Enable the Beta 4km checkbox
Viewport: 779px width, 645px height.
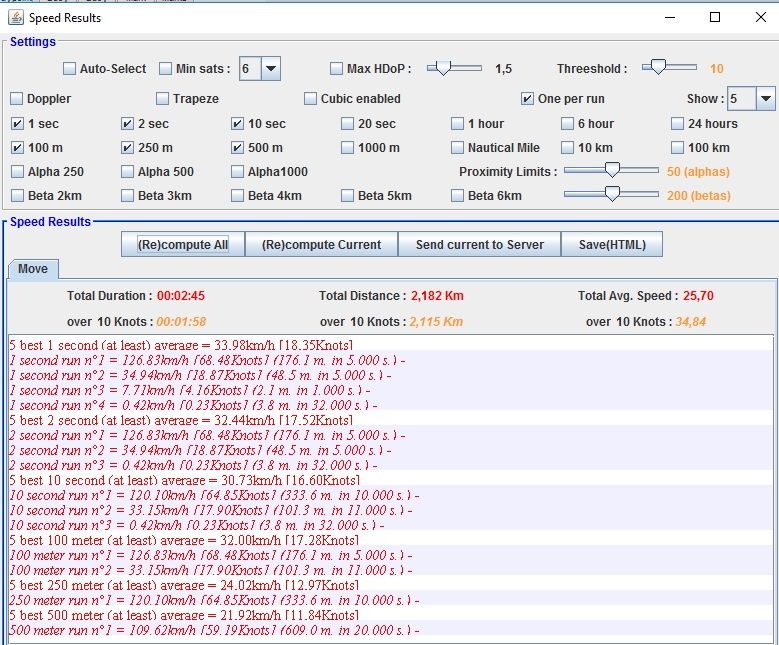(x=237, y=195)
